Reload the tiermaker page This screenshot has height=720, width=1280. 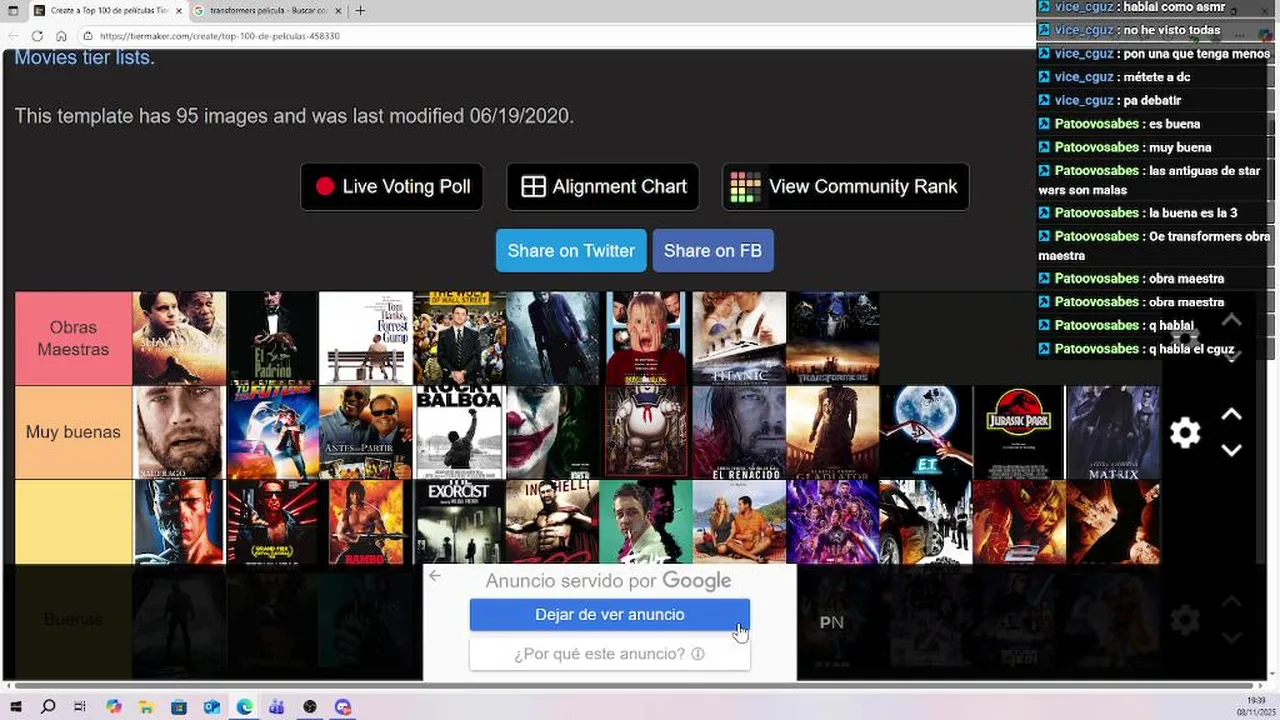(37, 36)
